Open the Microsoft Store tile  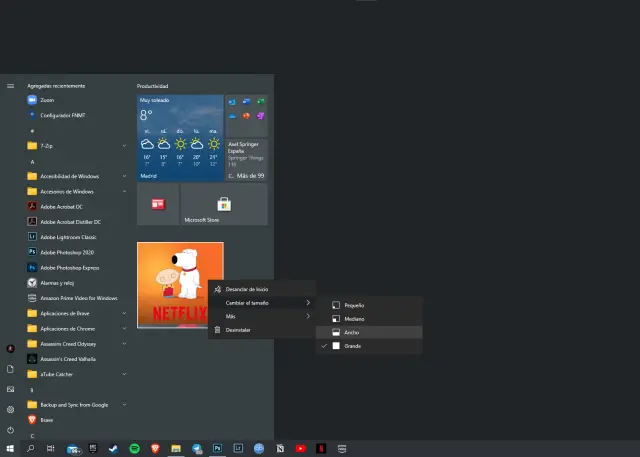(x=225, y=205)
